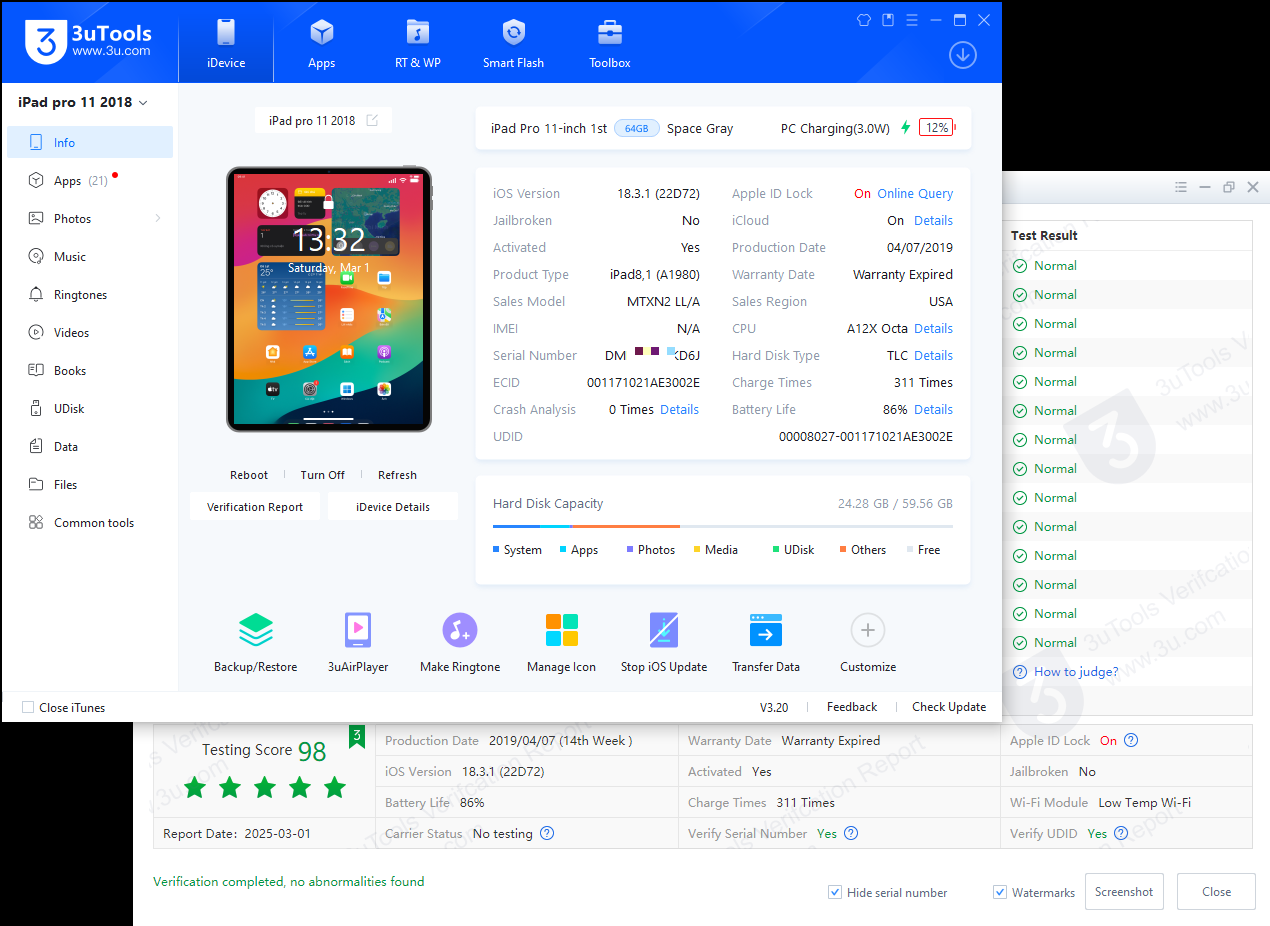Open Files in the sidebar
This screenshot has height=926, width=1270.
click(90, 485)
